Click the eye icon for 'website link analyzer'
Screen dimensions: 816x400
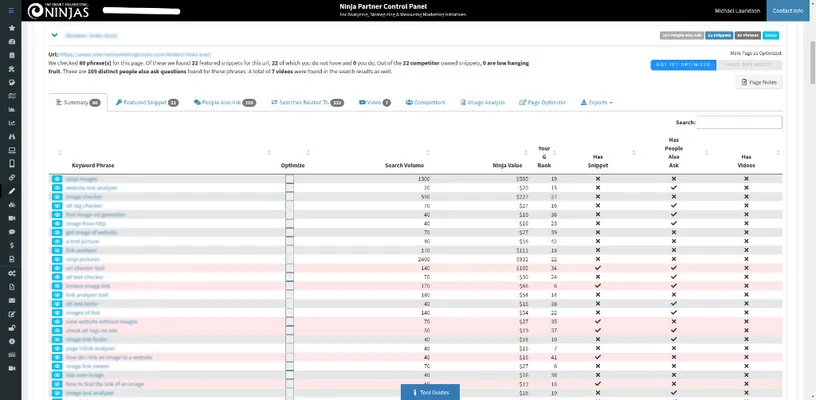57,188
